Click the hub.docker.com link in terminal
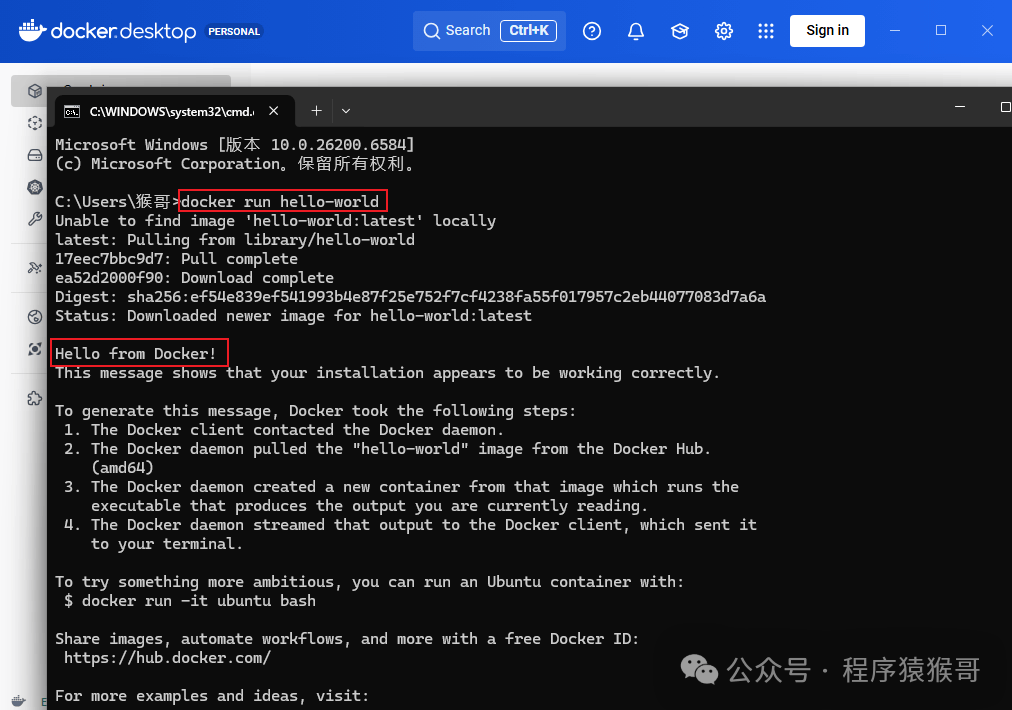1012x710 pixels. click(167, 658)
